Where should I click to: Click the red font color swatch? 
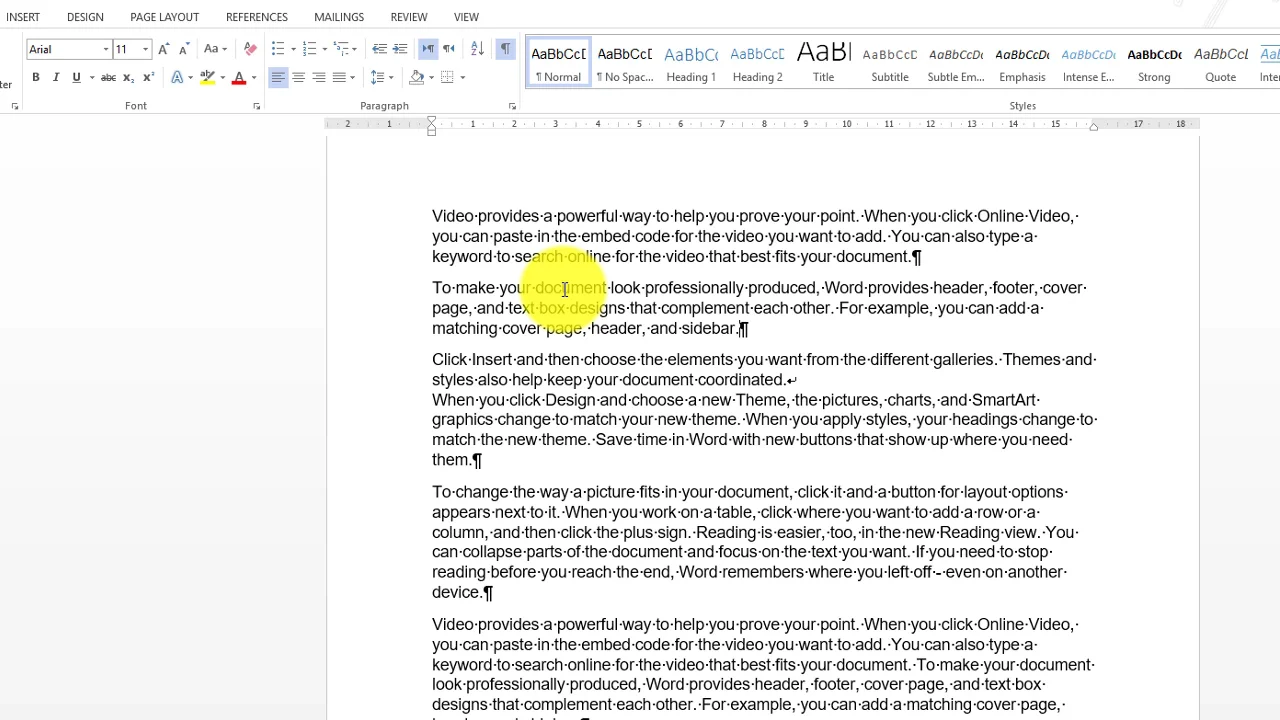pos(239,78)
